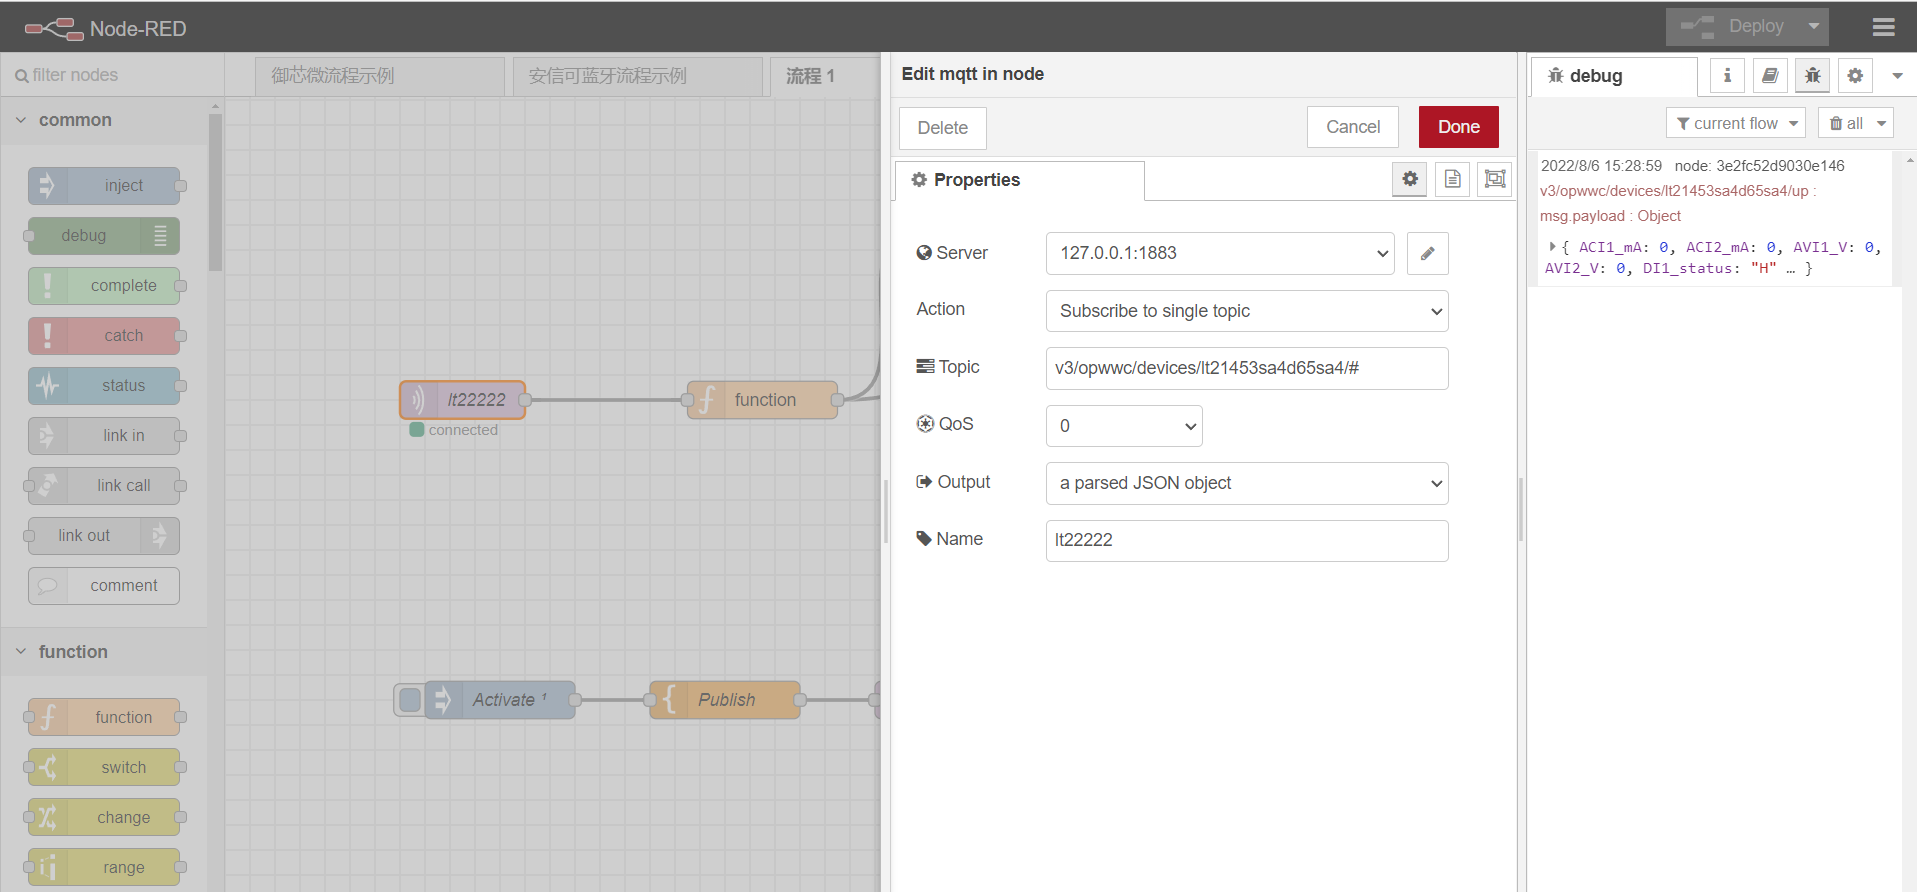Click the Name input field
The width and height of the screenshot is (1917, 892).
pyautogui.click(x=1247, y=540)
